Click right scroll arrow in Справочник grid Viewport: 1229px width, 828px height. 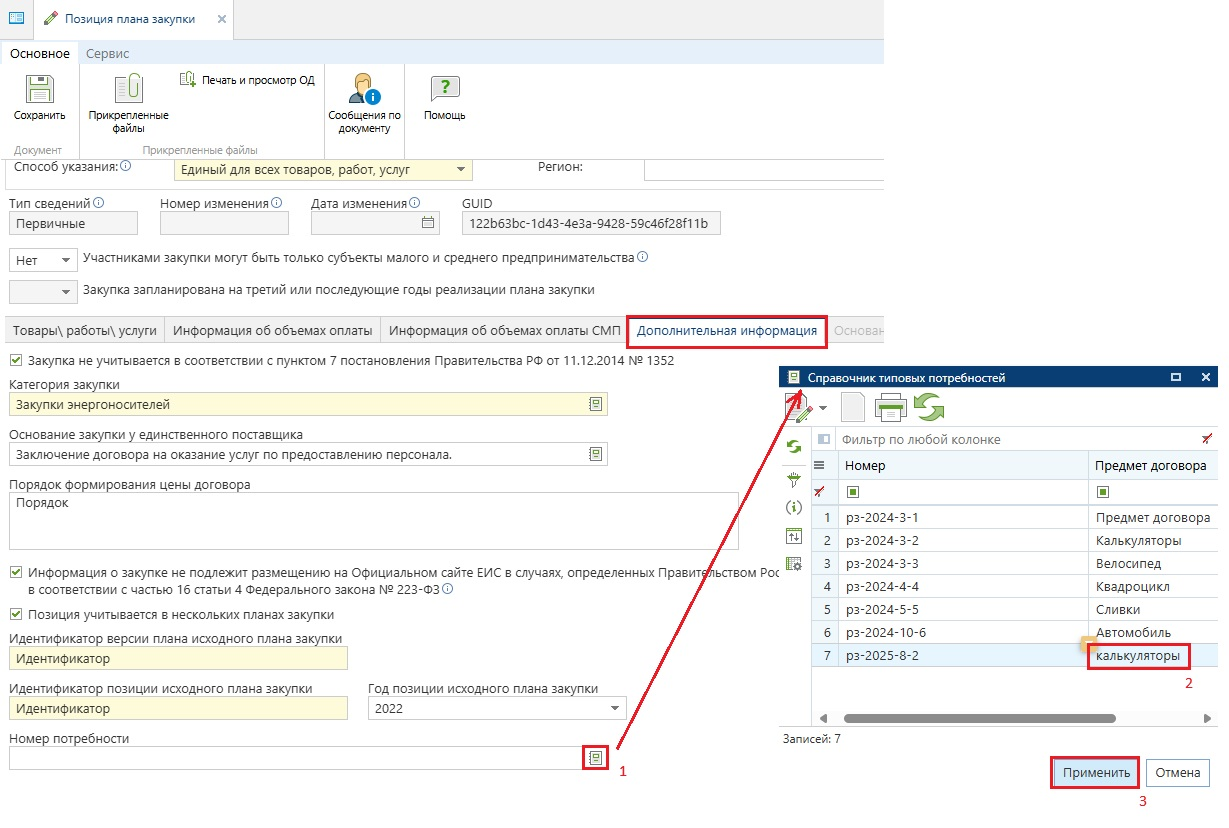pyautogui.click(x=1210, y=718)
